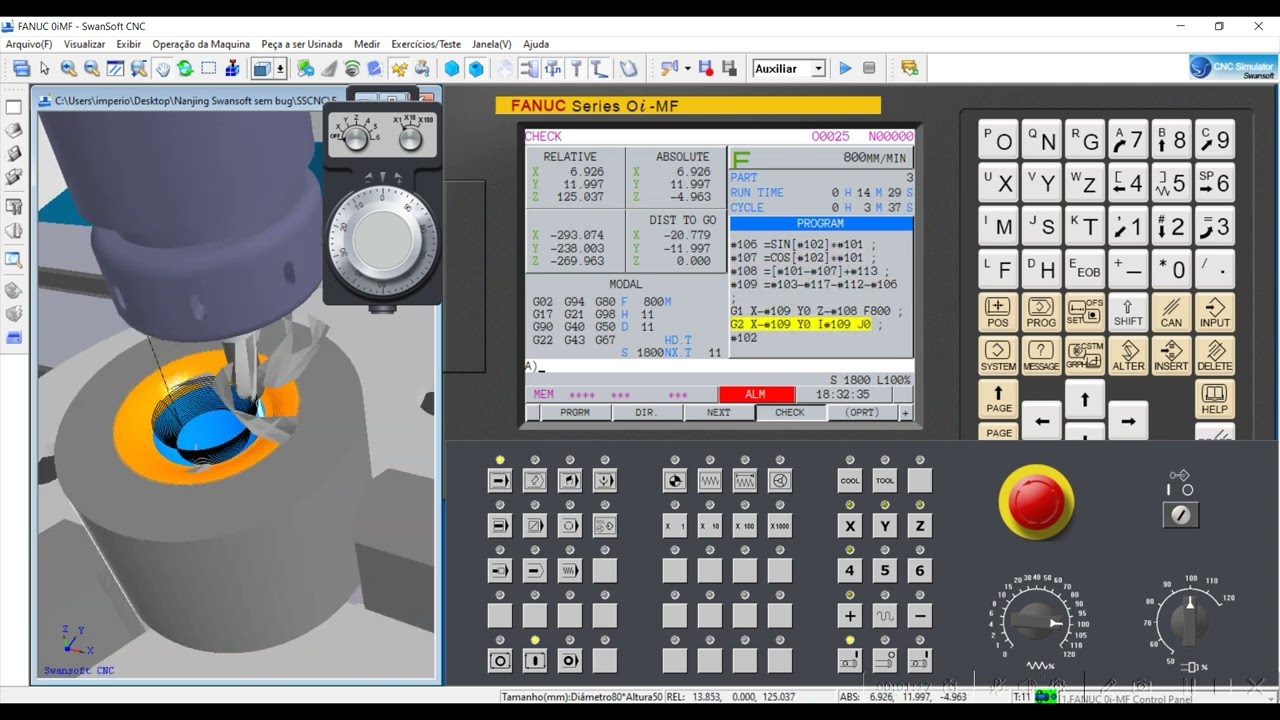
Task: Select the PRGRM softkey
Action: pos(575,412)
